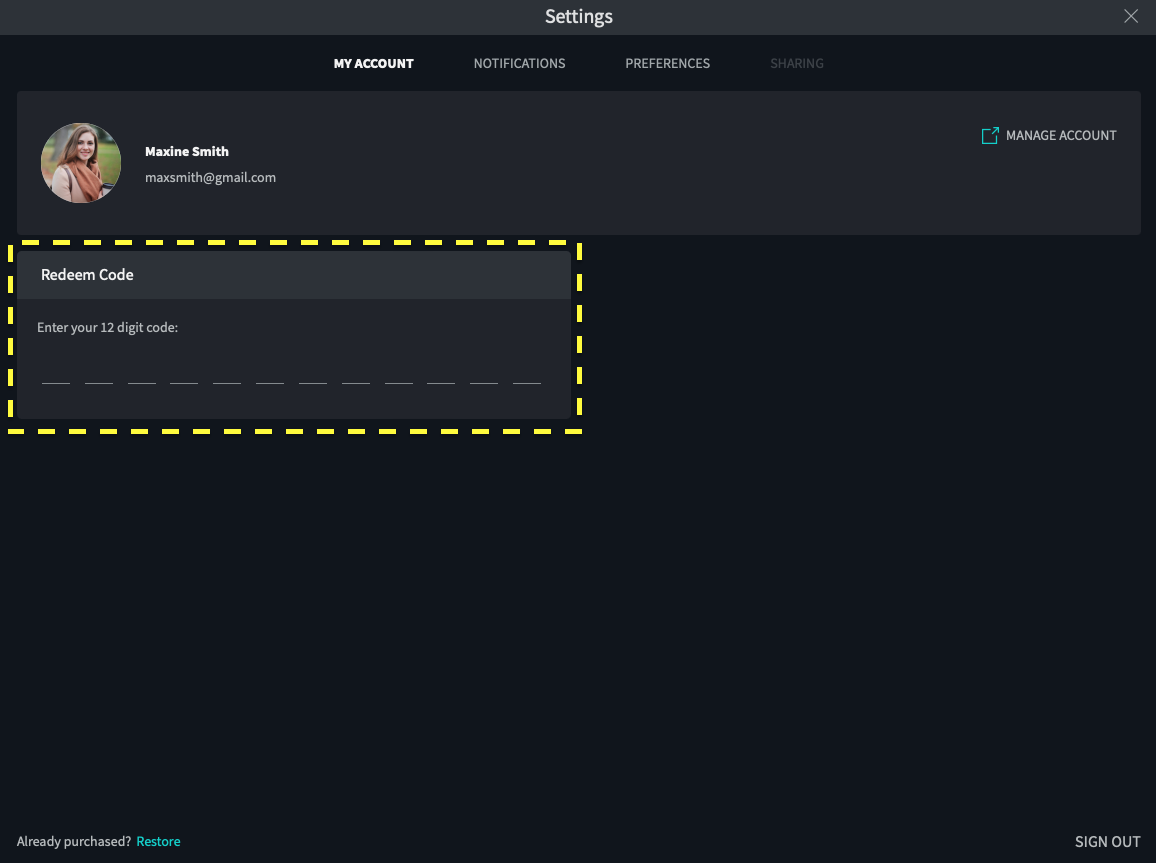Click the Manage Account external link icon
Screen dimensions: 1156x863
(x=990, y=135)
